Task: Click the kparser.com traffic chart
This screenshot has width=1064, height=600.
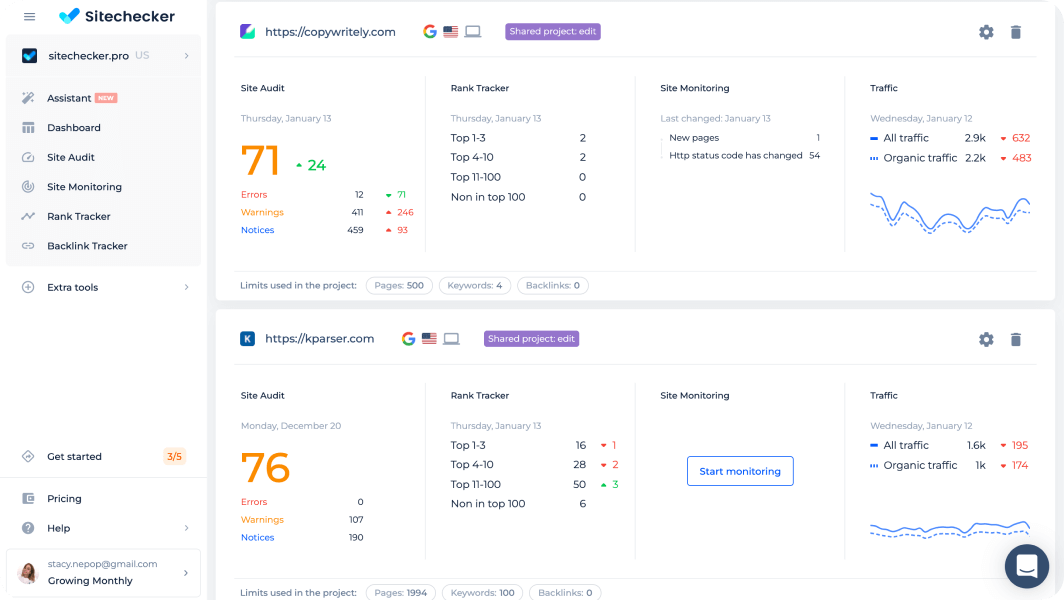Action: click(950, 529)
